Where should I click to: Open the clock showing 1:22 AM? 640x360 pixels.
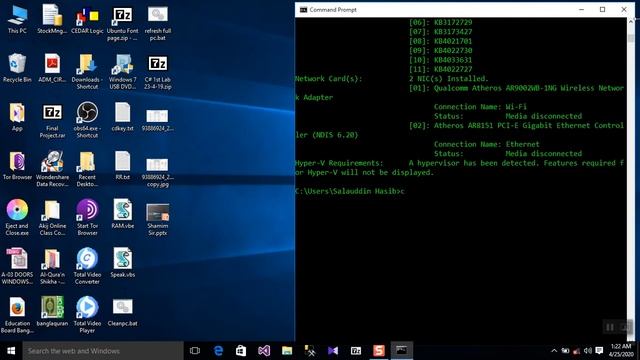[x=621, y=351]
